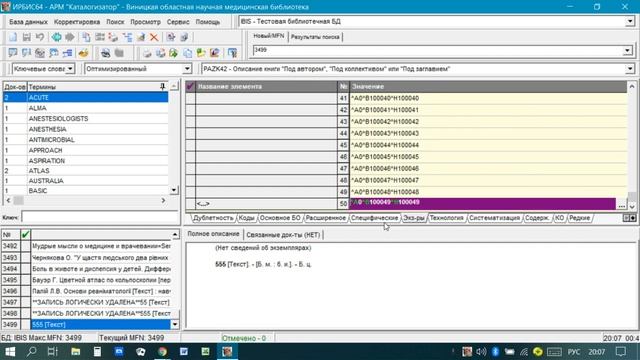Click the green arrow export icon

tap(173, 53)
